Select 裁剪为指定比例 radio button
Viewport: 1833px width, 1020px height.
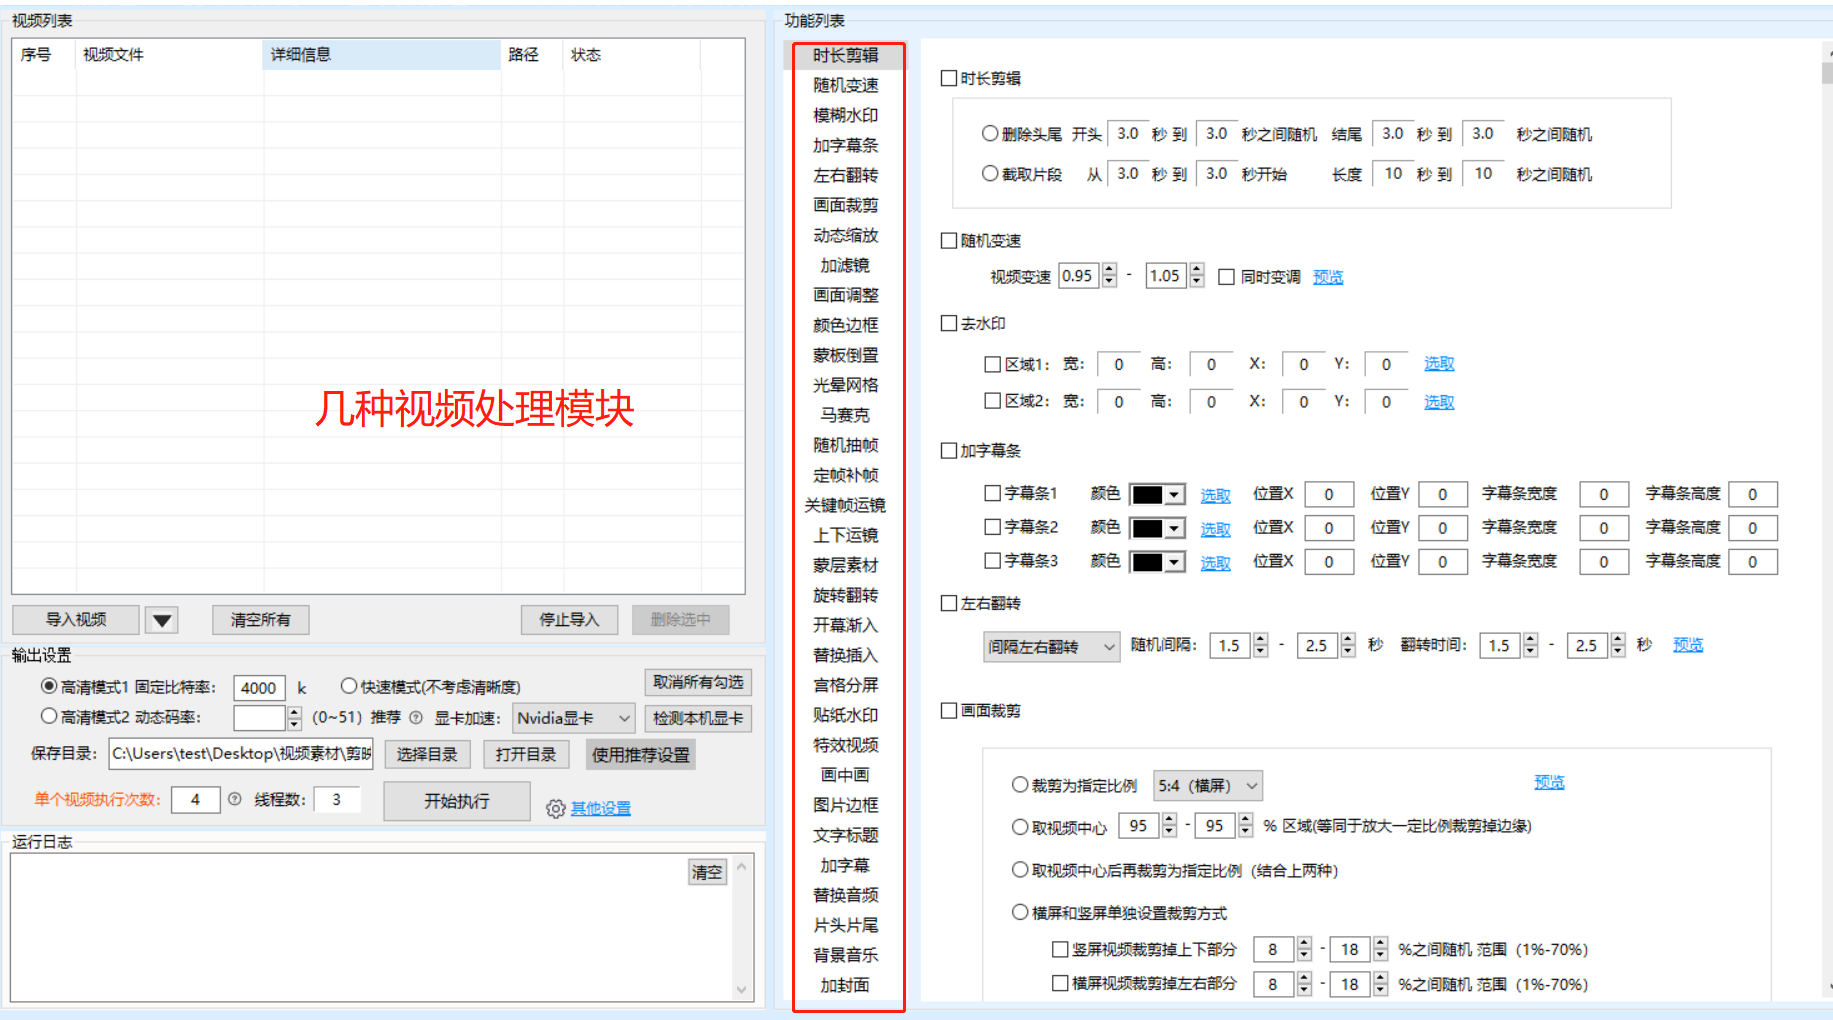(1020, 785)
